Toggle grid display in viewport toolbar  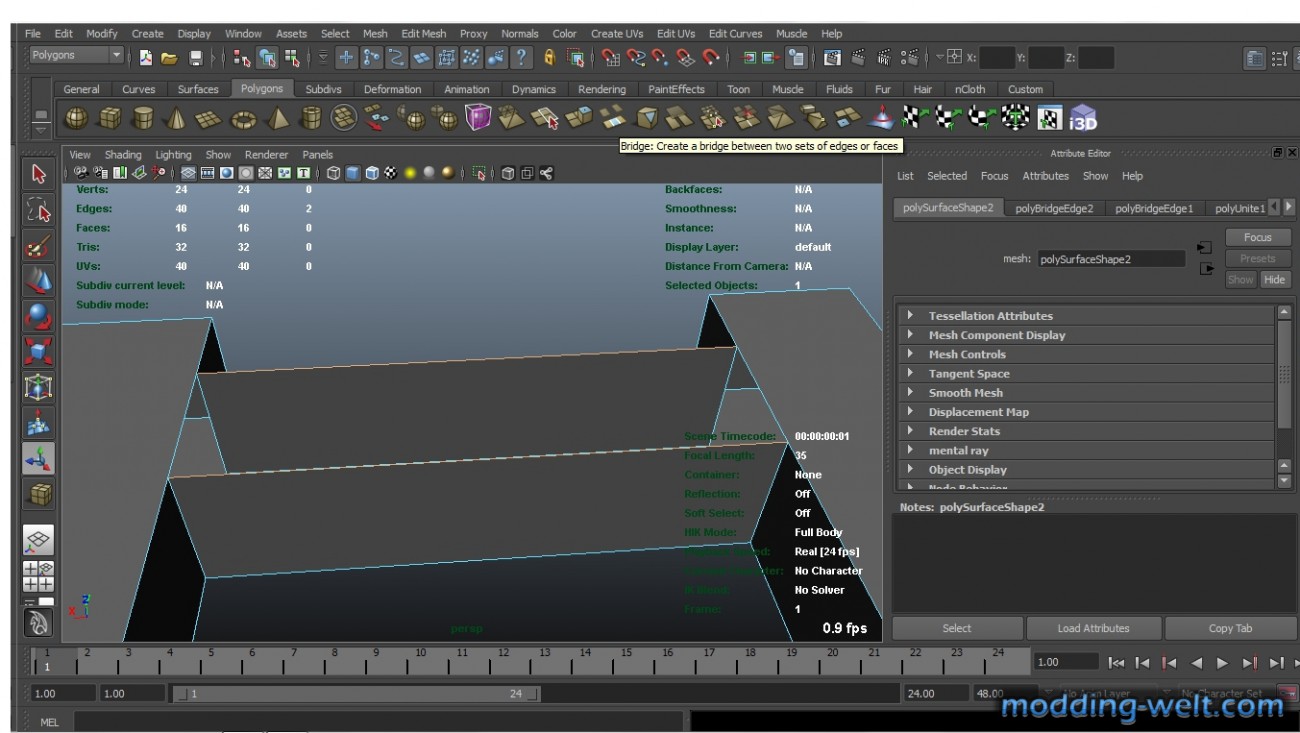click(x=188, y=173)
